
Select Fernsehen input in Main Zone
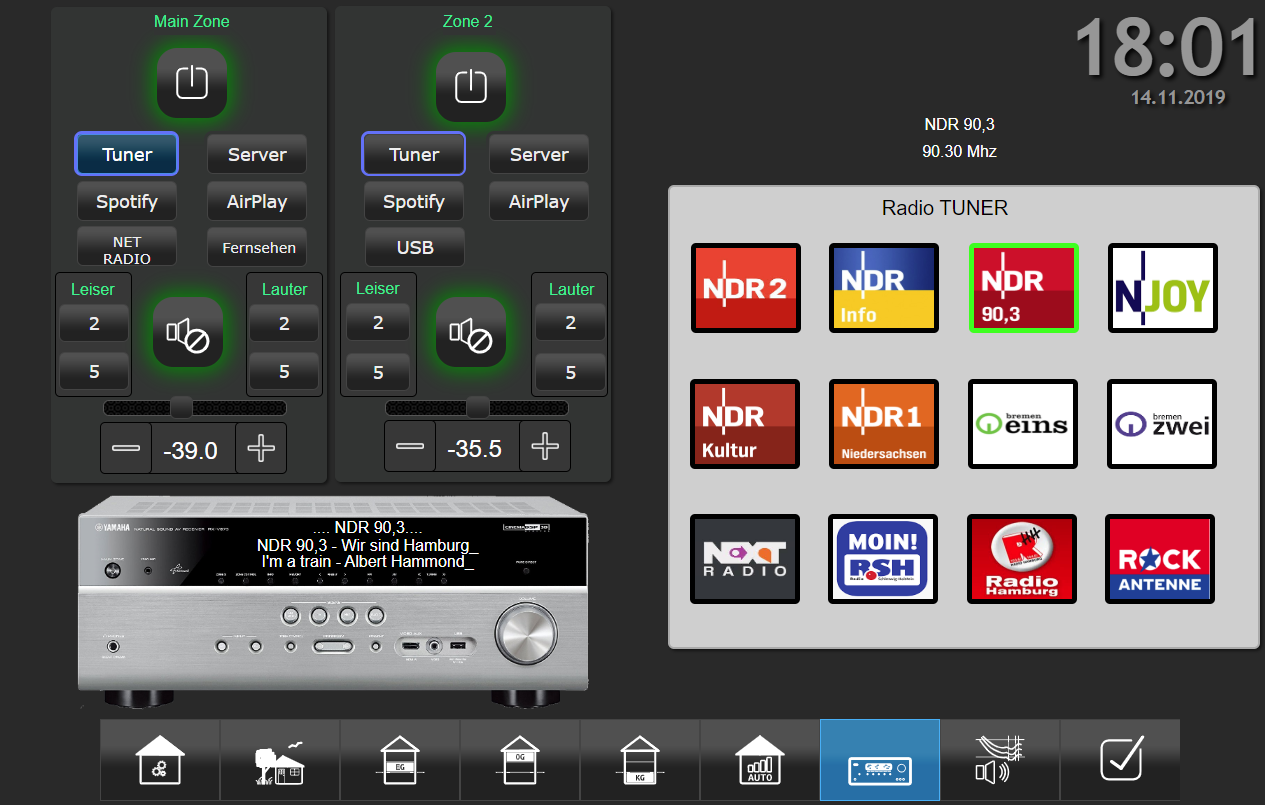[x=257, y=247]
